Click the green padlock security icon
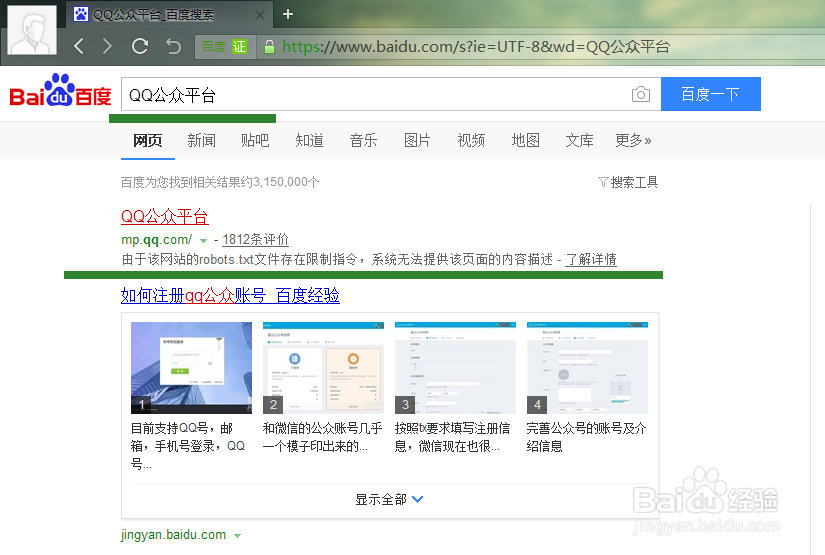 (269, 47)
